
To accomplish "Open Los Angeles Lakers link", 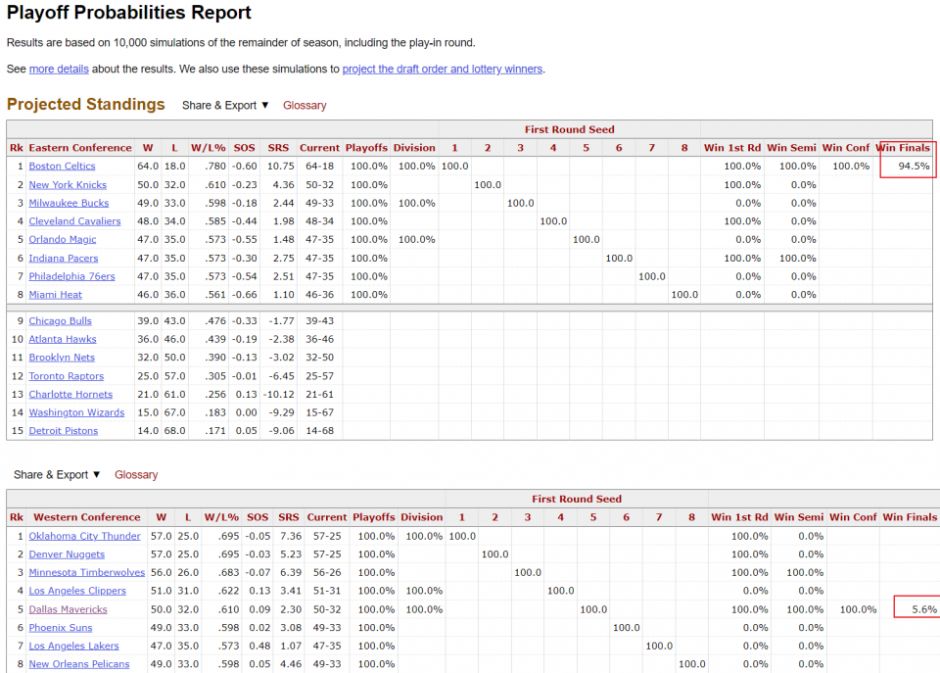I will click(x=74, y=646).
